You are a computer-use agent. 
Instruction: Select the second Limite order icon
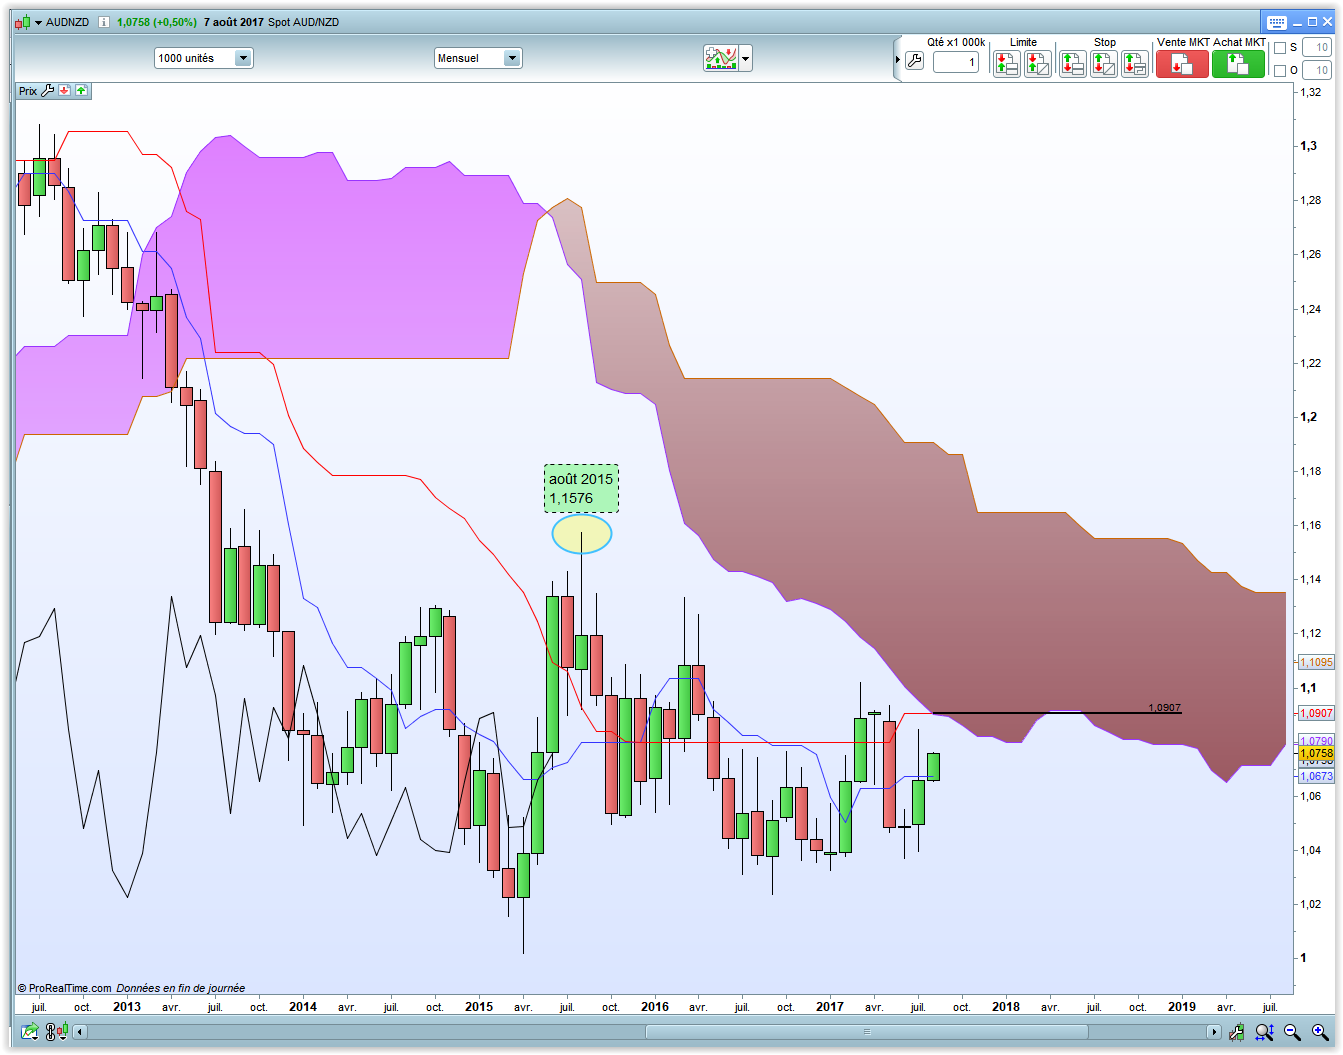click(x=1038, y=64)
